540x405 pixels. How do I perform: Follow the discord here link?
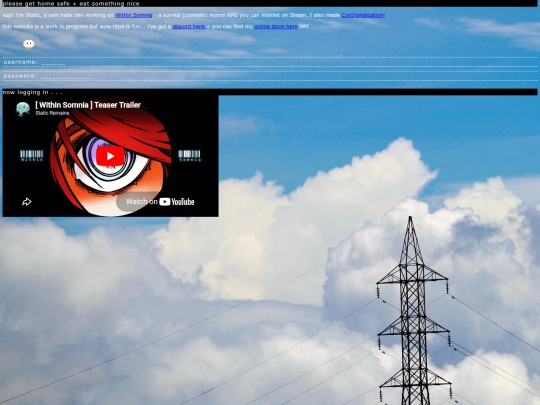(x=189, y=27)
